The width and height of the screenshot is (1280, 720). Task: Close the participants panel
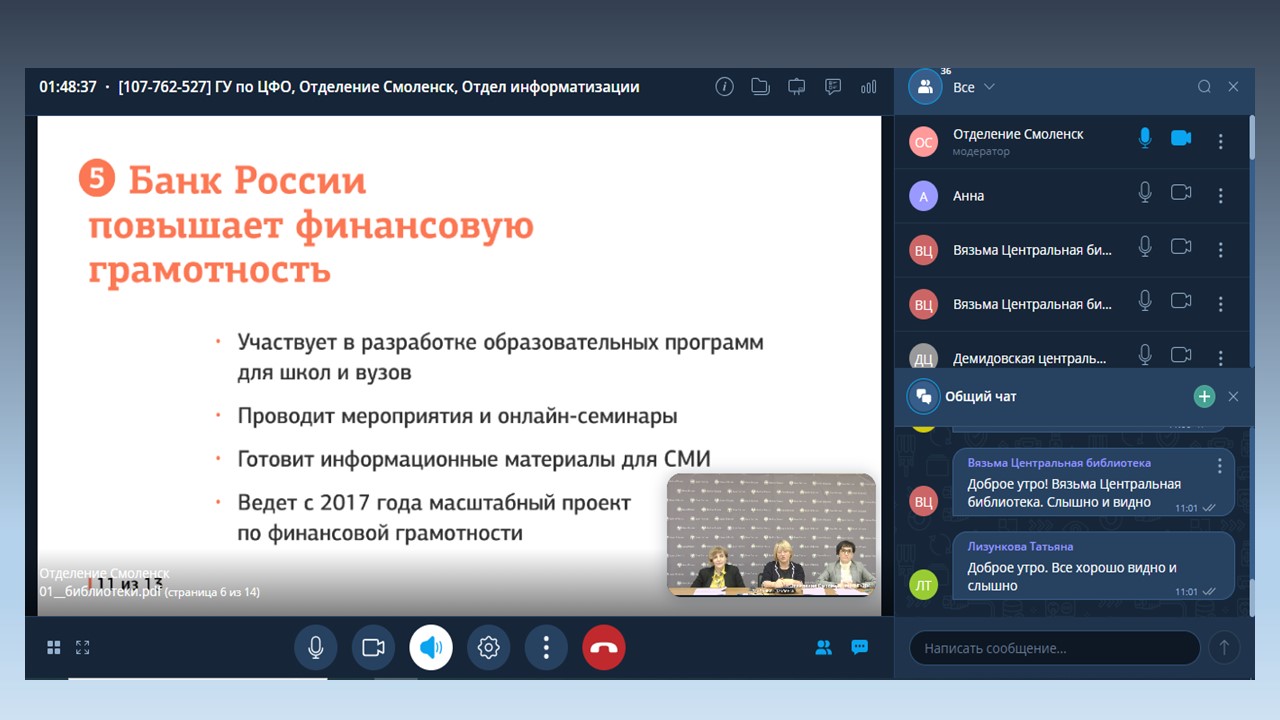pyautogui.click(x=1233, y=87)
